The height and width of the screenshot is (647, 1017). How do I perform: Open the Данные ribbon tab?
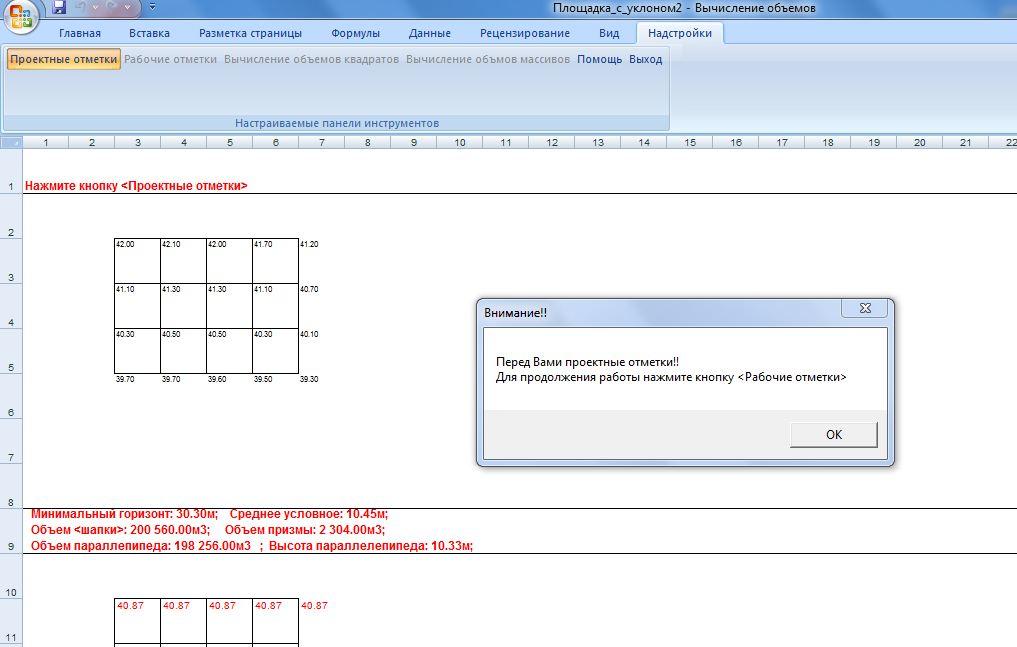(x=429, y=33)
